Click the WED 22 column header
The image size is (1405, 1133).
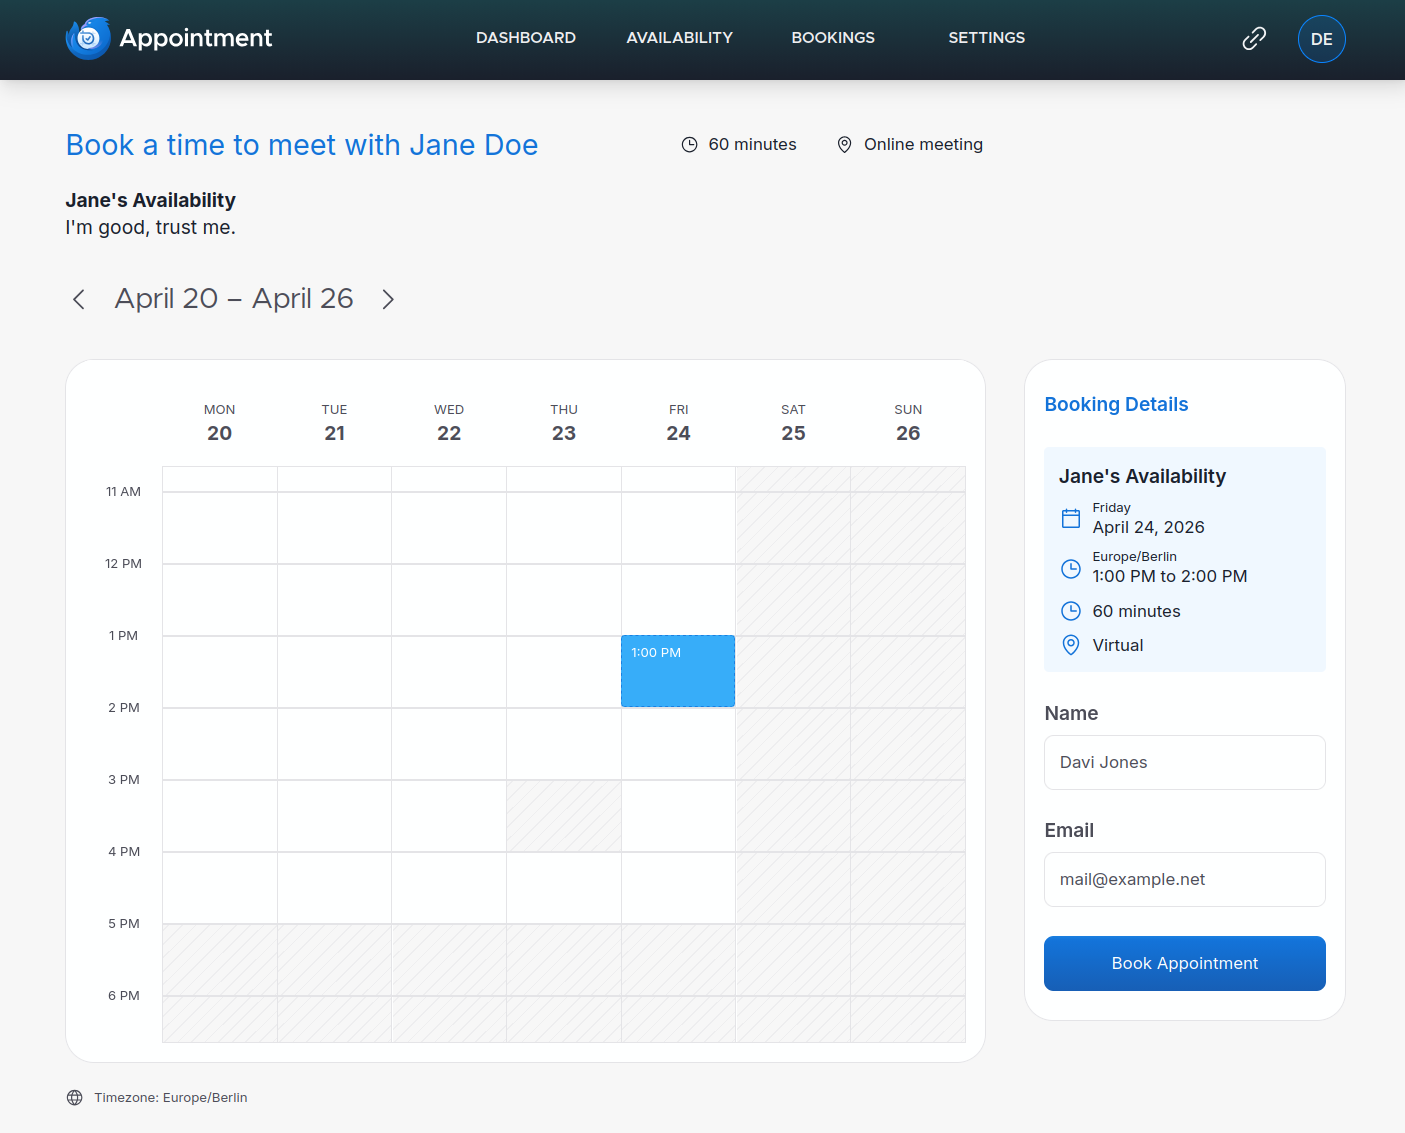449,422
